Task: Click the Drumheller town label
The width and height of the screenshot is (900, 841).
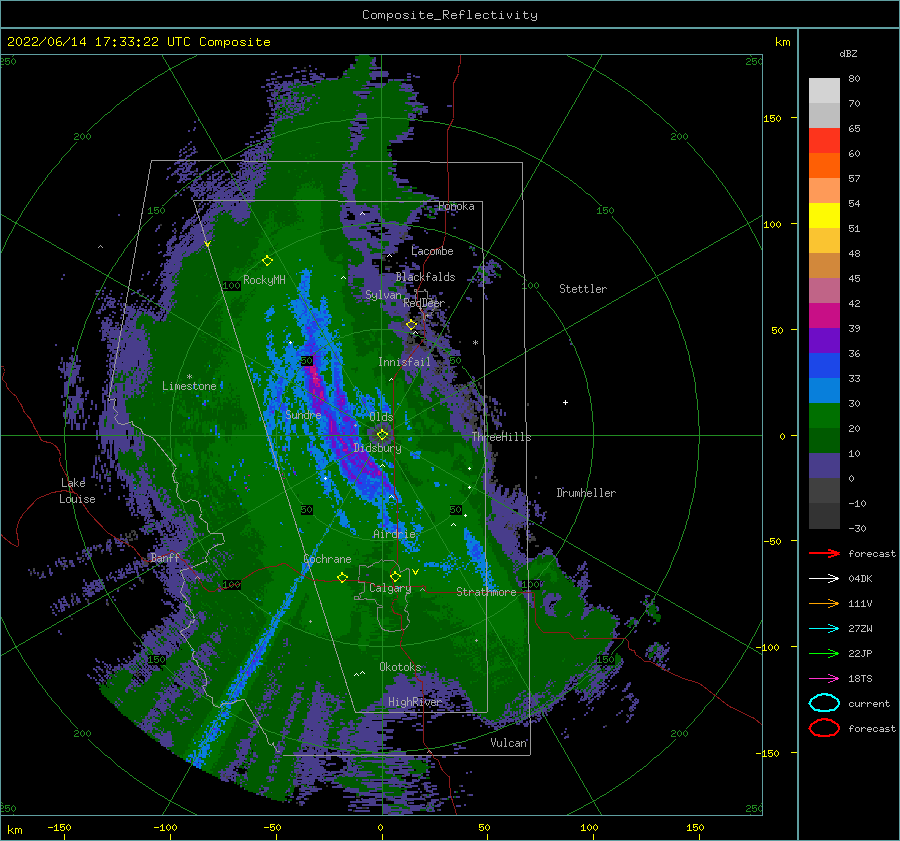Action: [586, 493]
